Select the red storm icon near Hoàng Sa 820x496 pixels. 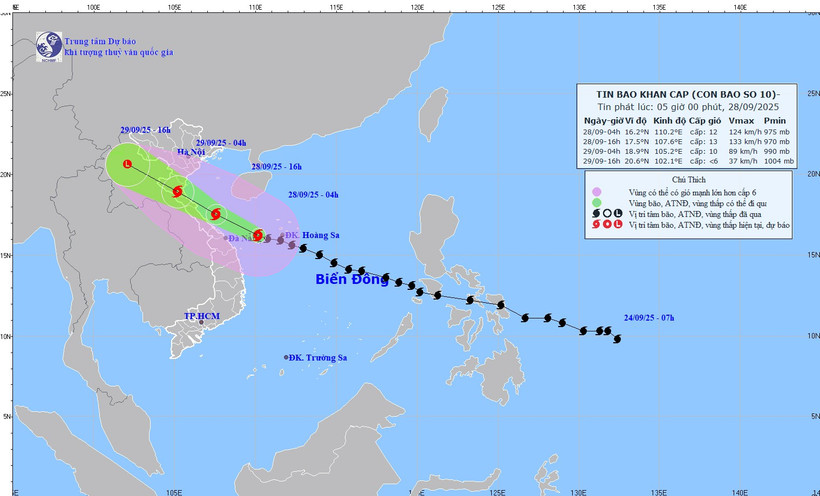258,236
